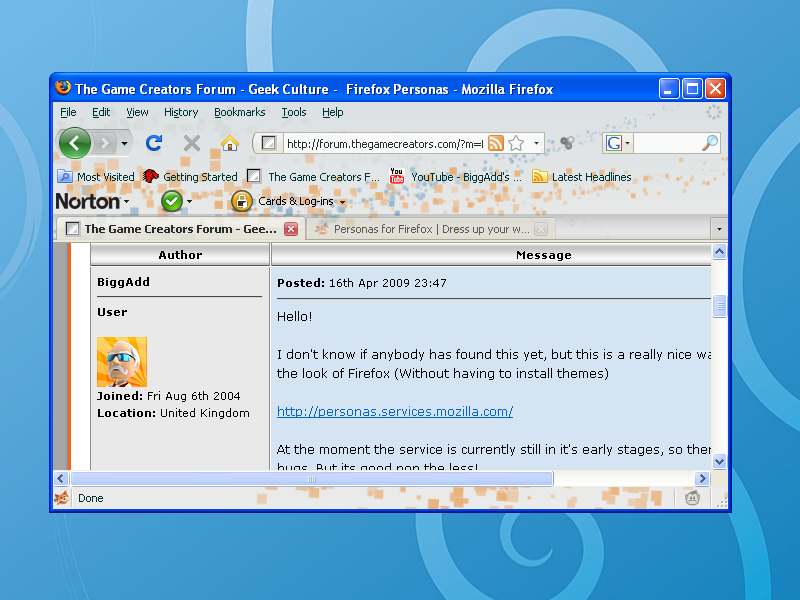Minimize the Firefox window
800x600 pixels.
[x=669, y=89]
